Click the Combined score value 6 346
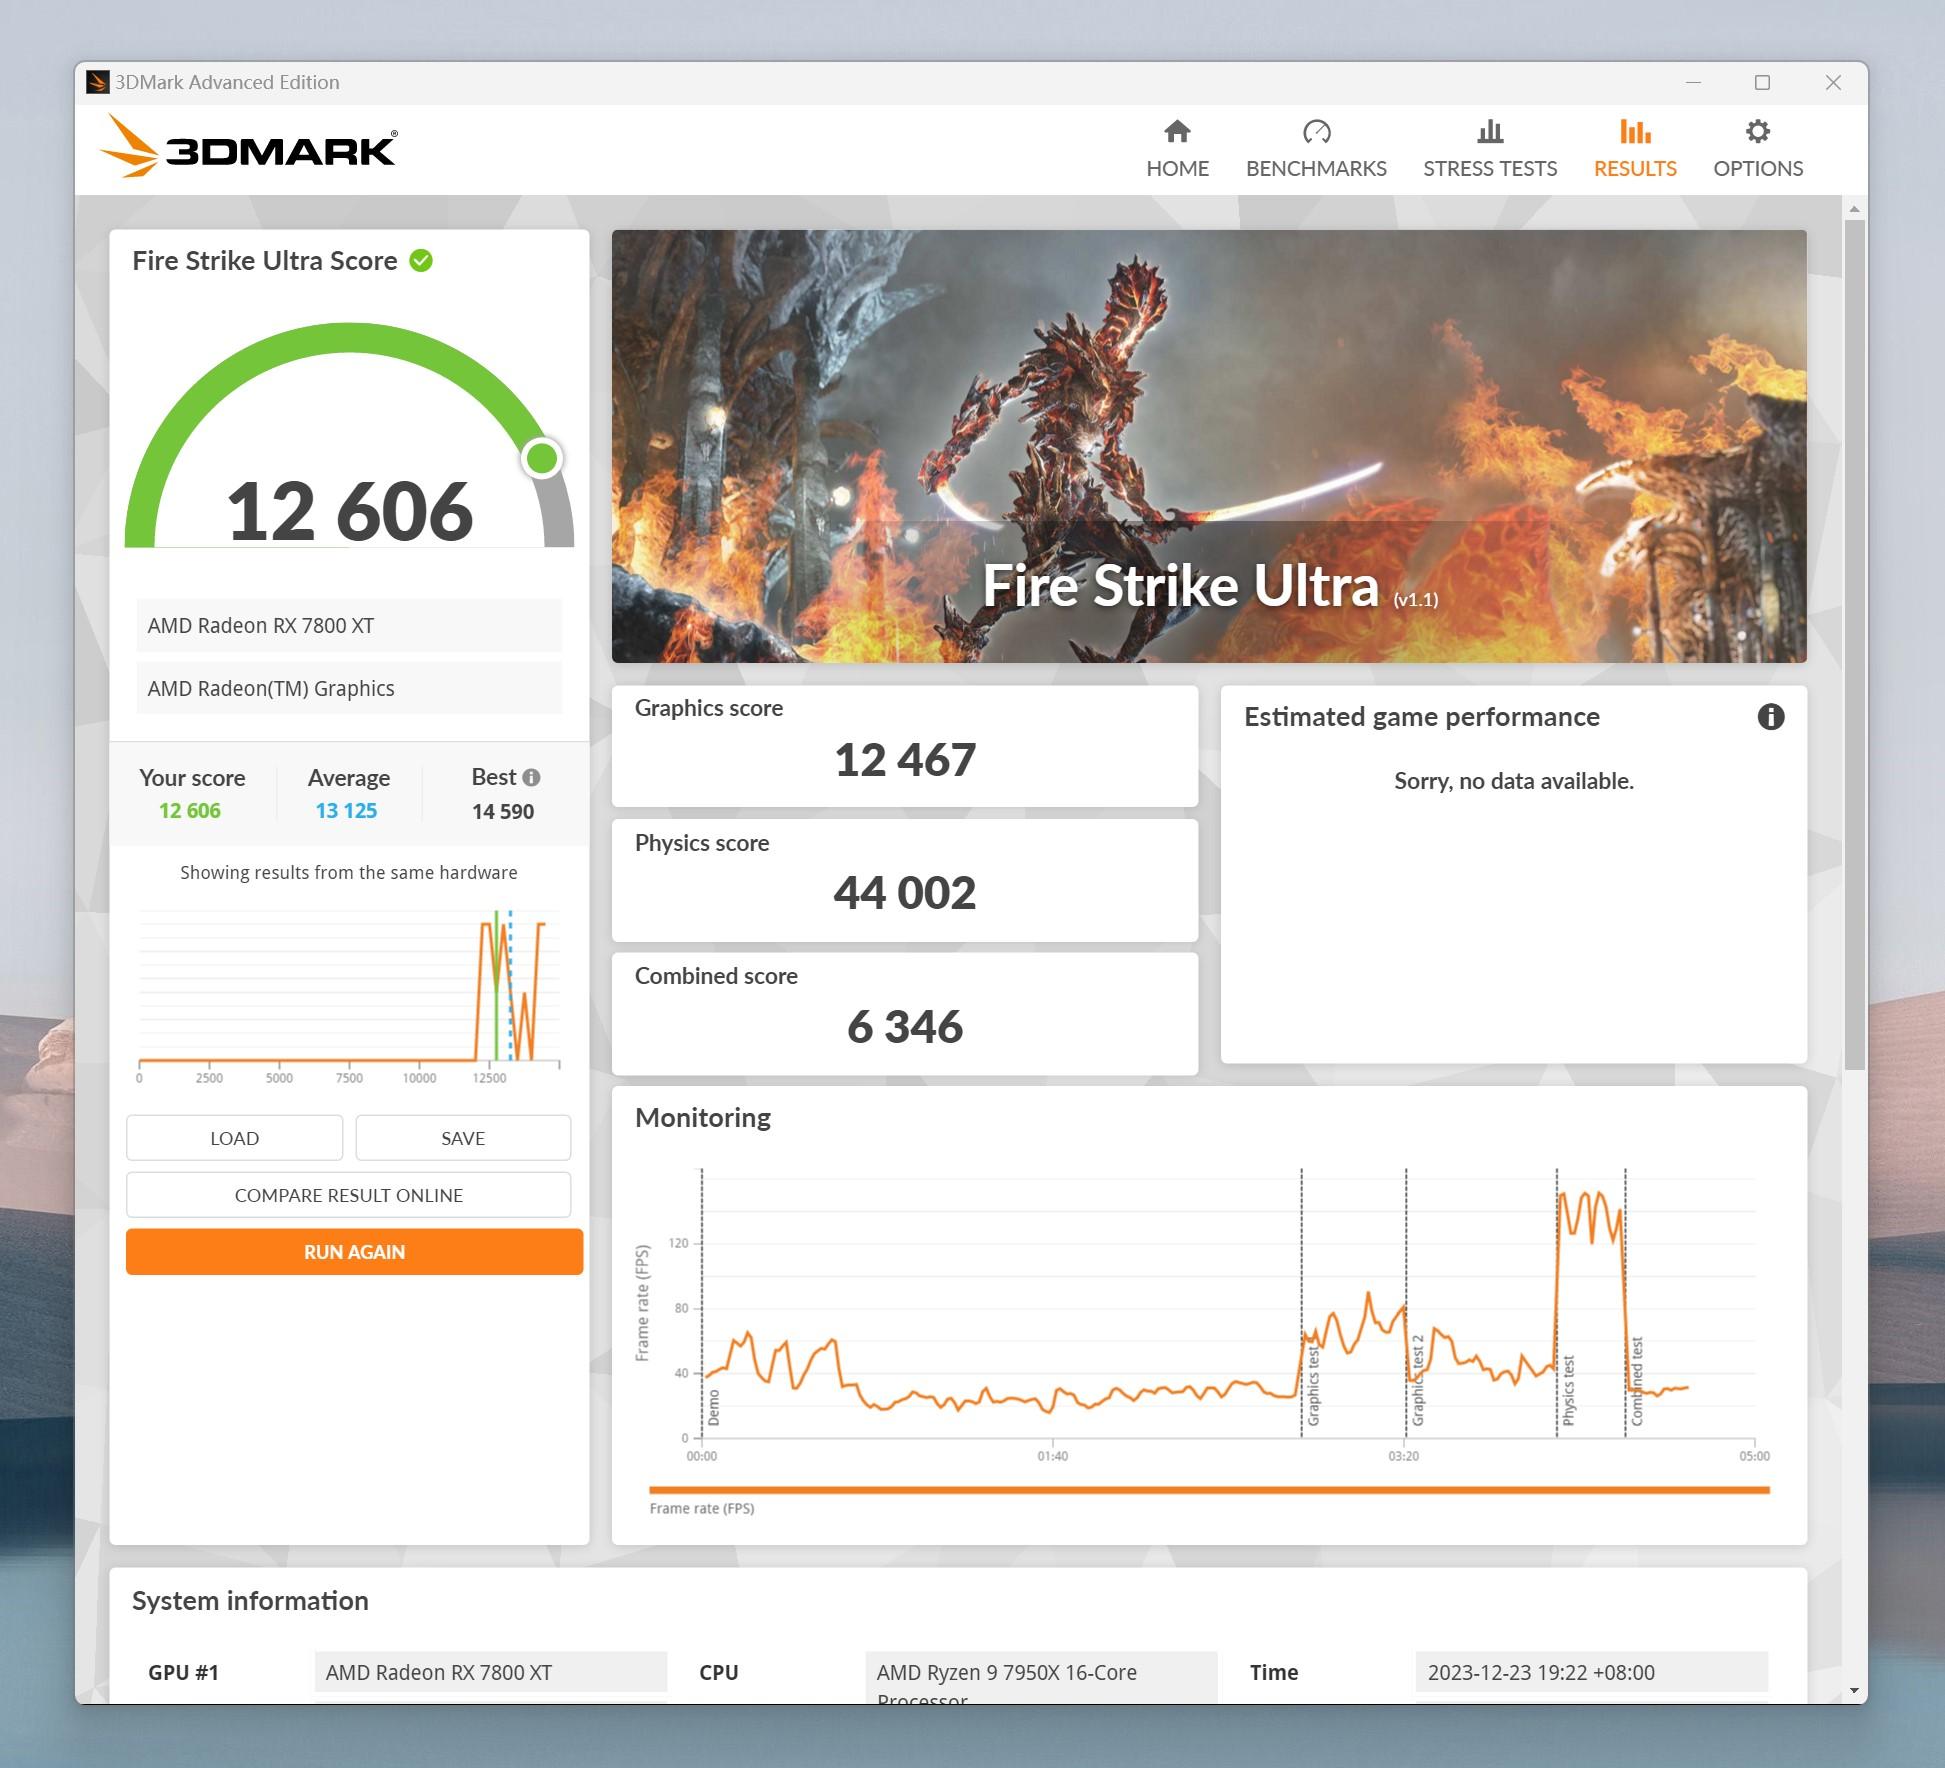 coord(905,1027)
